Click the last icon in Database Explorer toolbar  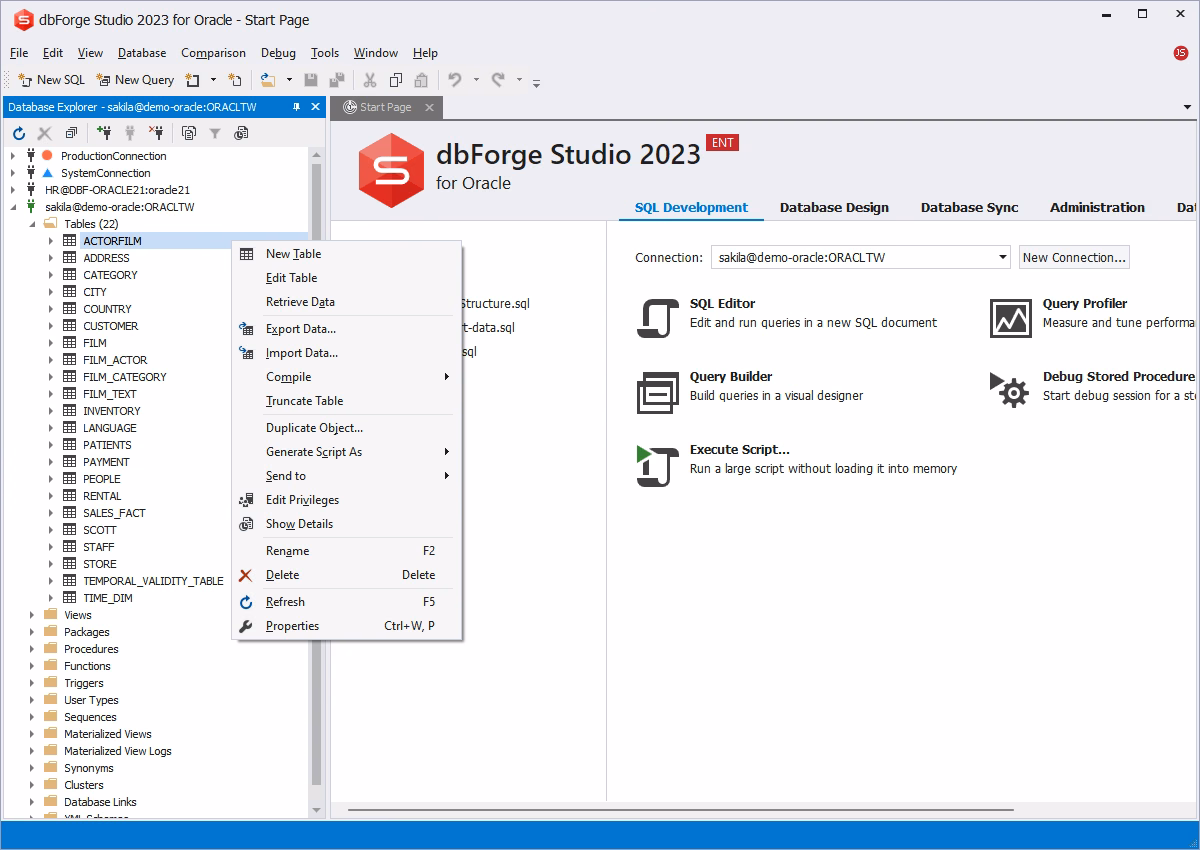pos(241,133)
